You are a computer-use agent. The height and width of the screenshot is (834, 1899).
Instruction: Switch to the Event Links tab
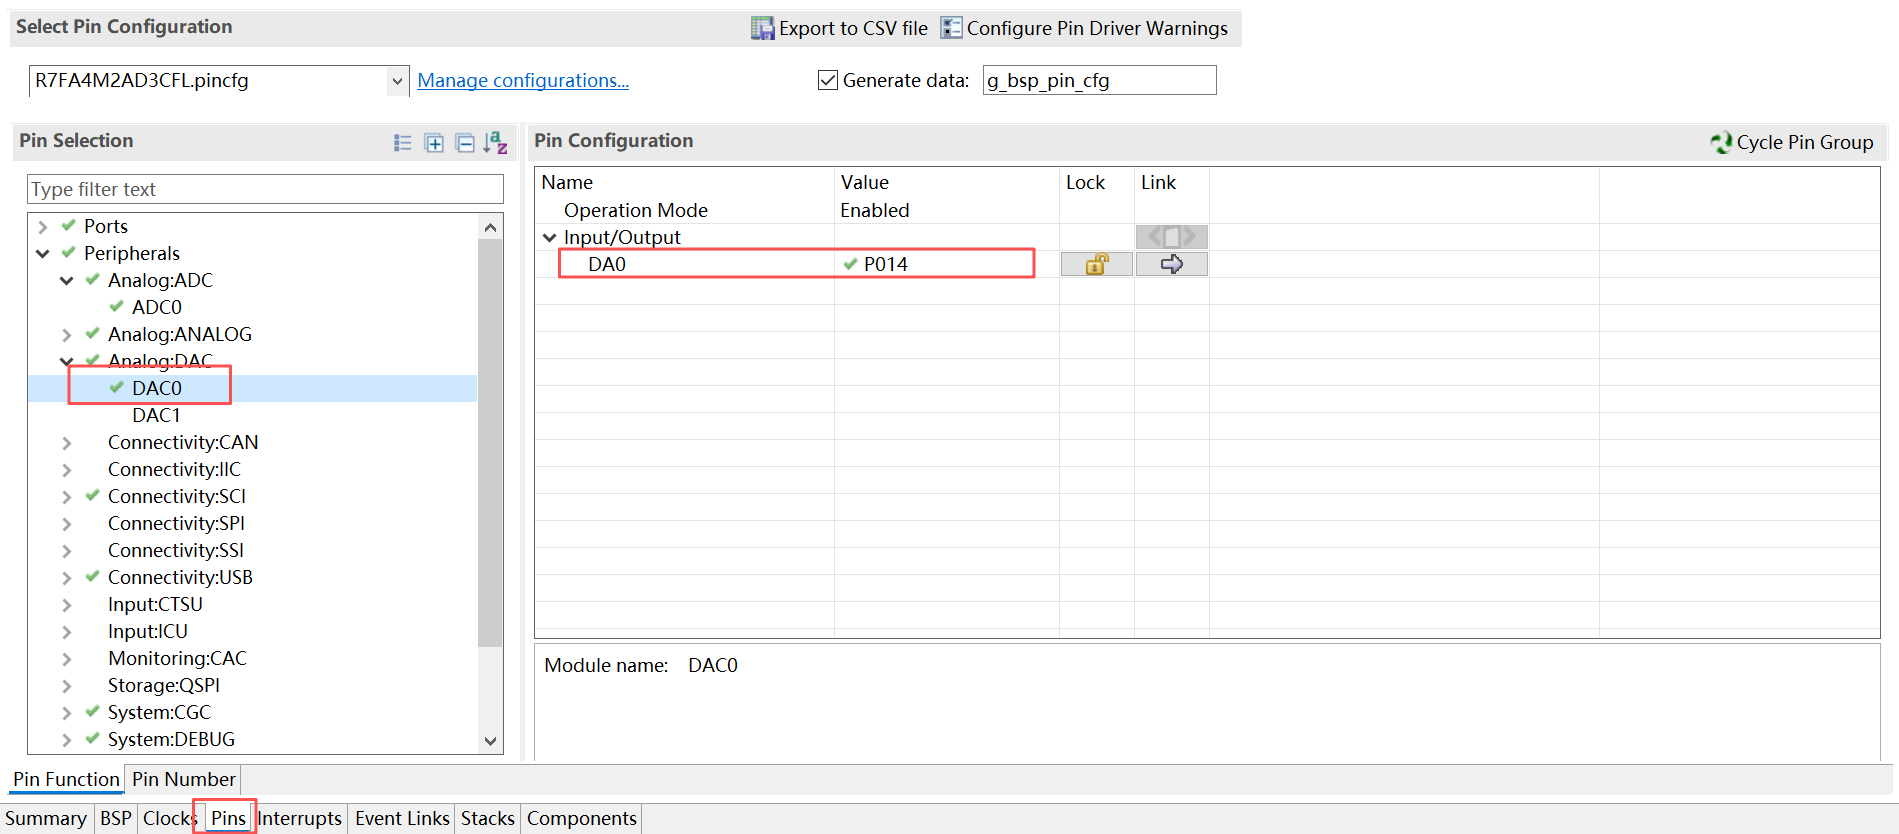pos(402,818)
